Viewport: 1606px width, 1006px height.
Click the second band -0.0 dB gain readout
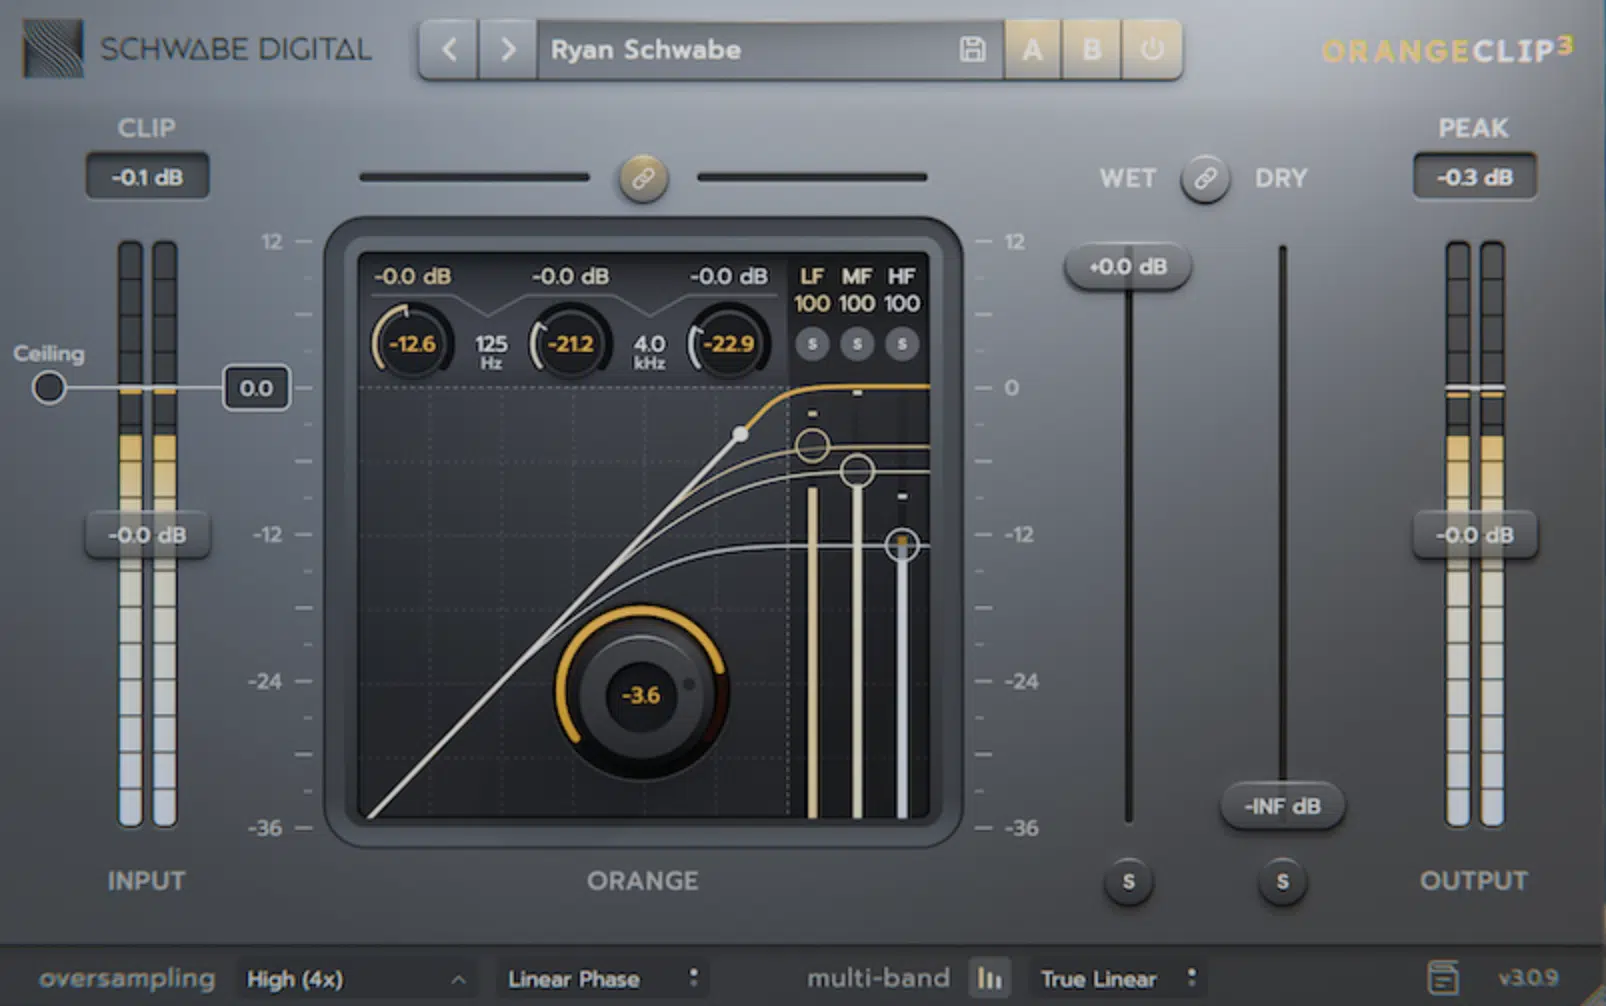coord(570,276)
